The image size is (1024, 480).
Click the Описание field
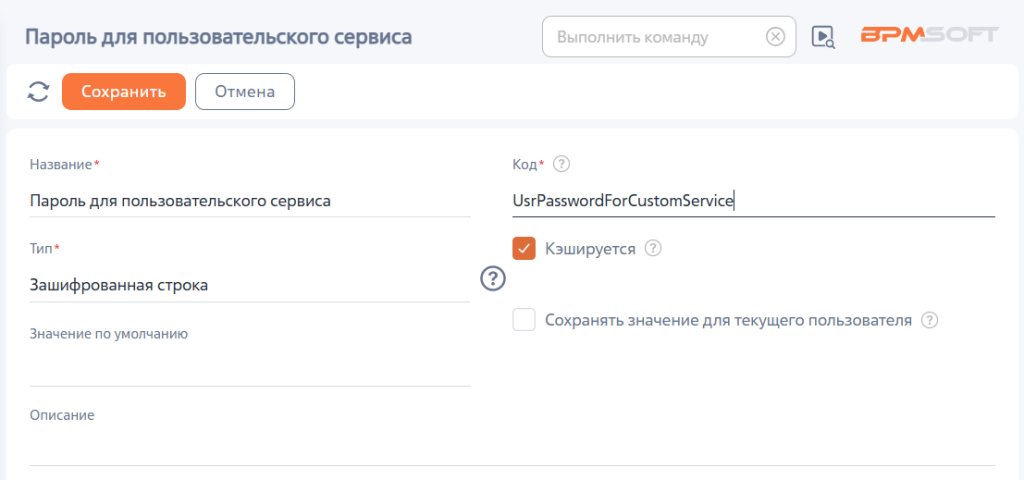pyautogui.click(x=513, y=449)
